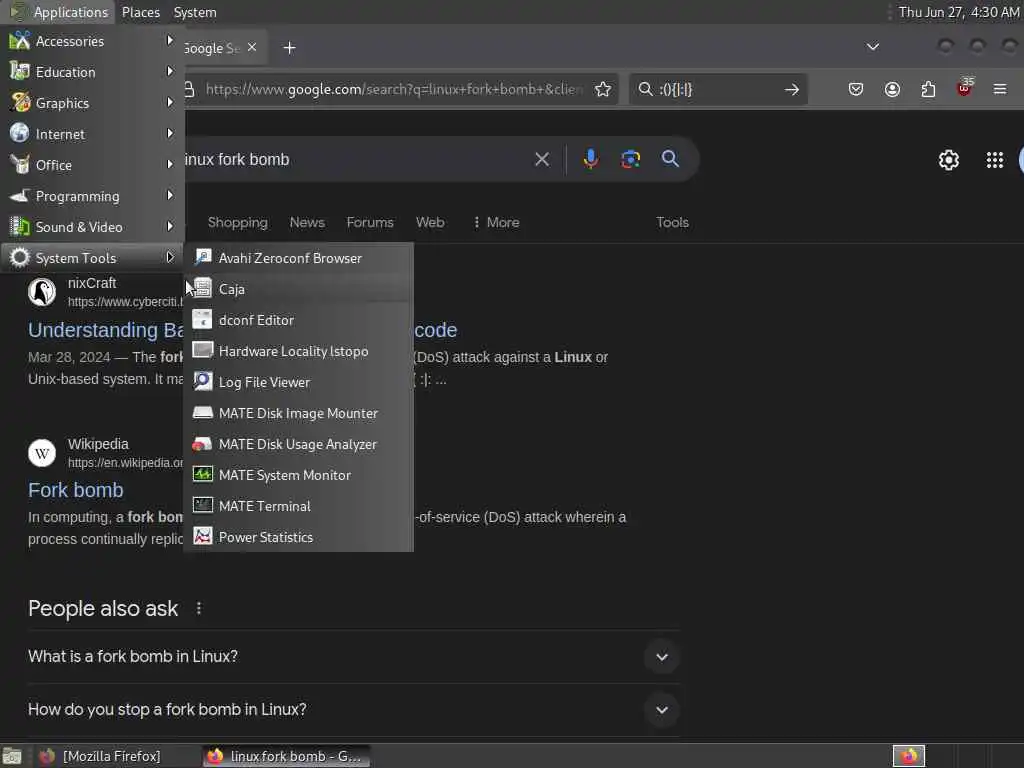The height and width of the screenshot is (768, 1024).
Task: Open Google search Tools
Action: pyautogui.click(x=672, y=223)
